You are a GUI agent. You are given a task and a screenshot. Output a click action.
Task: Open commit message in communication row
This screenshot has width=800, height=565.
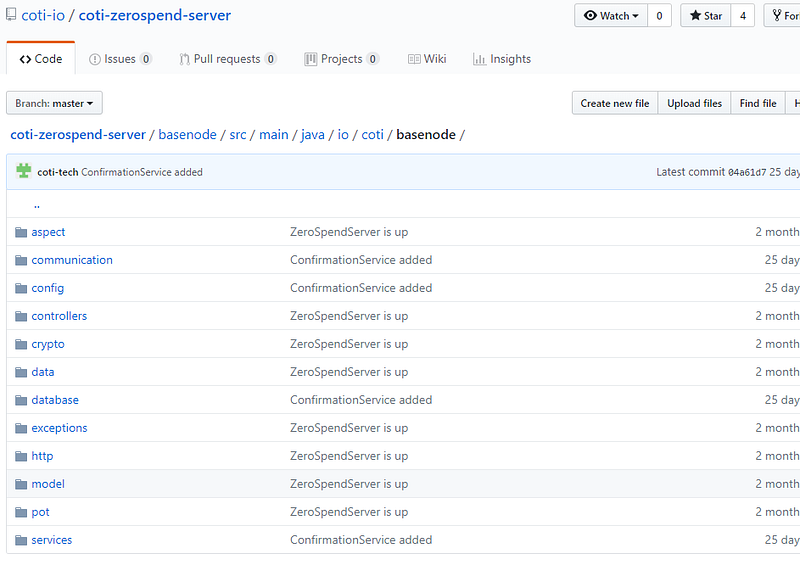coord(361,260)
